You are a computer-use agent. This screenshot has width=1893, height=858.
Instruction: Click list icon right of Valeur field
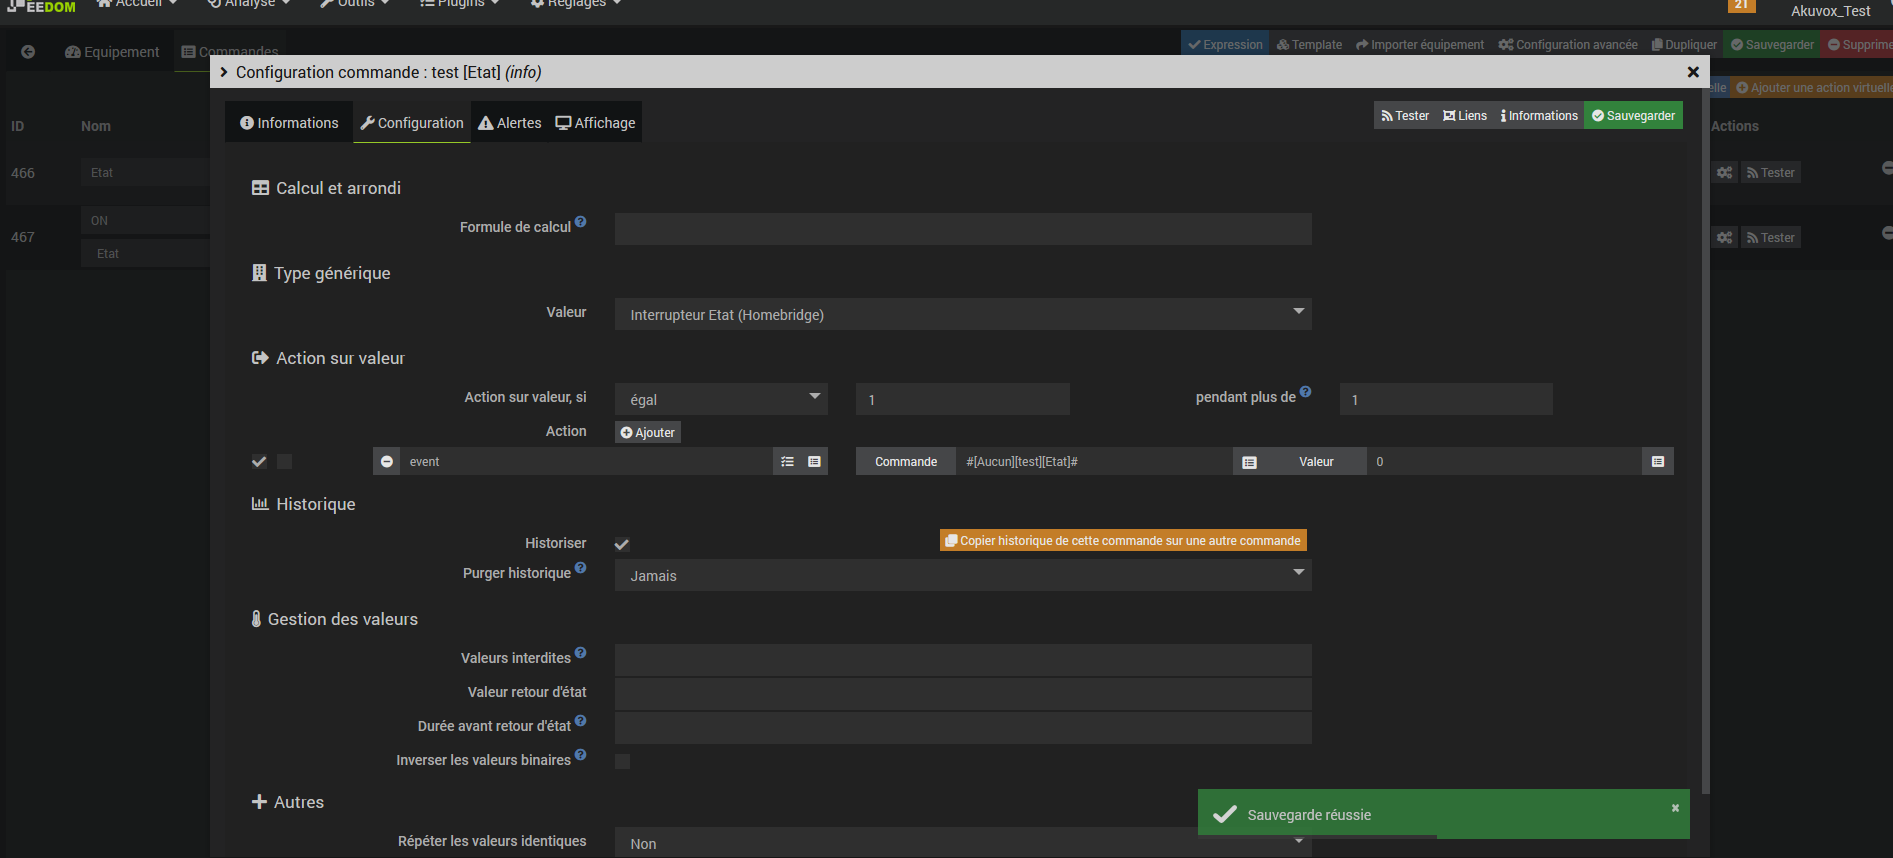click(1657, 462)
